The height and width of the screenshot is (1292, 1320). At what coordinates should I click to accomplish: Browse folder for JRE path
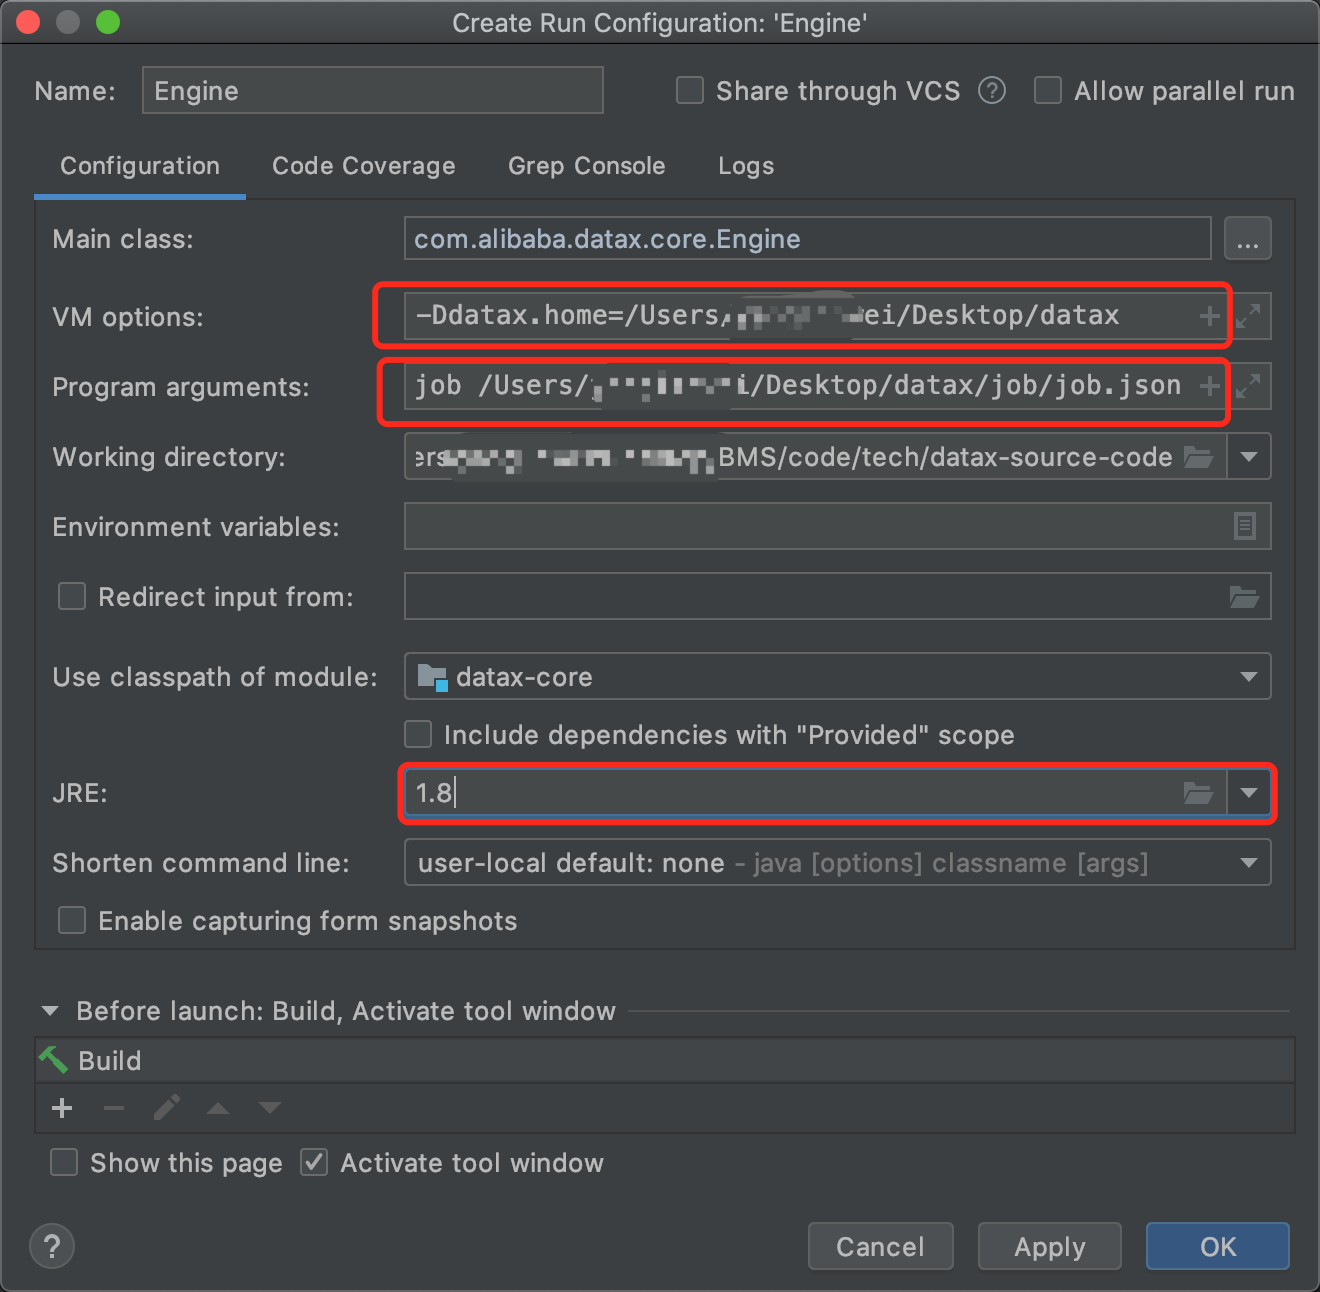click(1198, 793)
